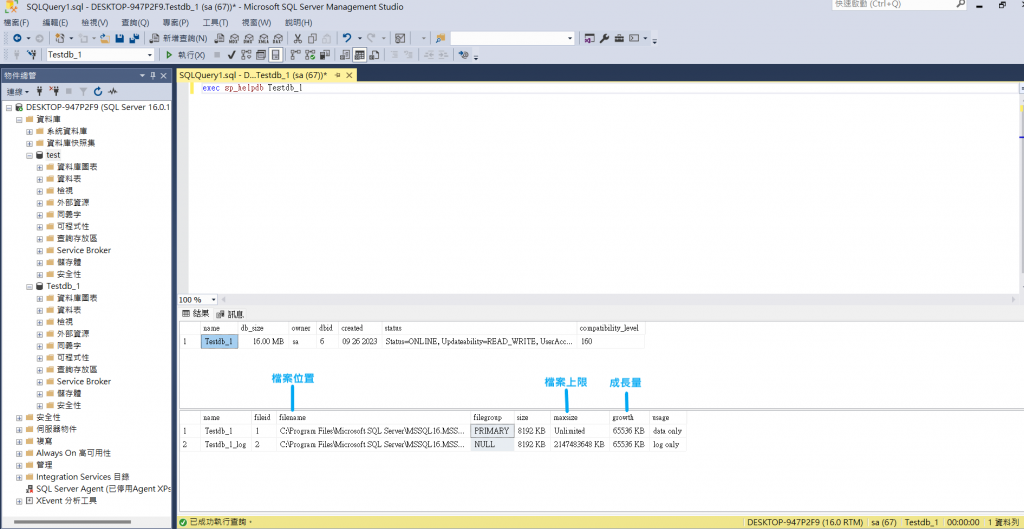Open the 100 % zoom dropdown

[x=214, y=300]
